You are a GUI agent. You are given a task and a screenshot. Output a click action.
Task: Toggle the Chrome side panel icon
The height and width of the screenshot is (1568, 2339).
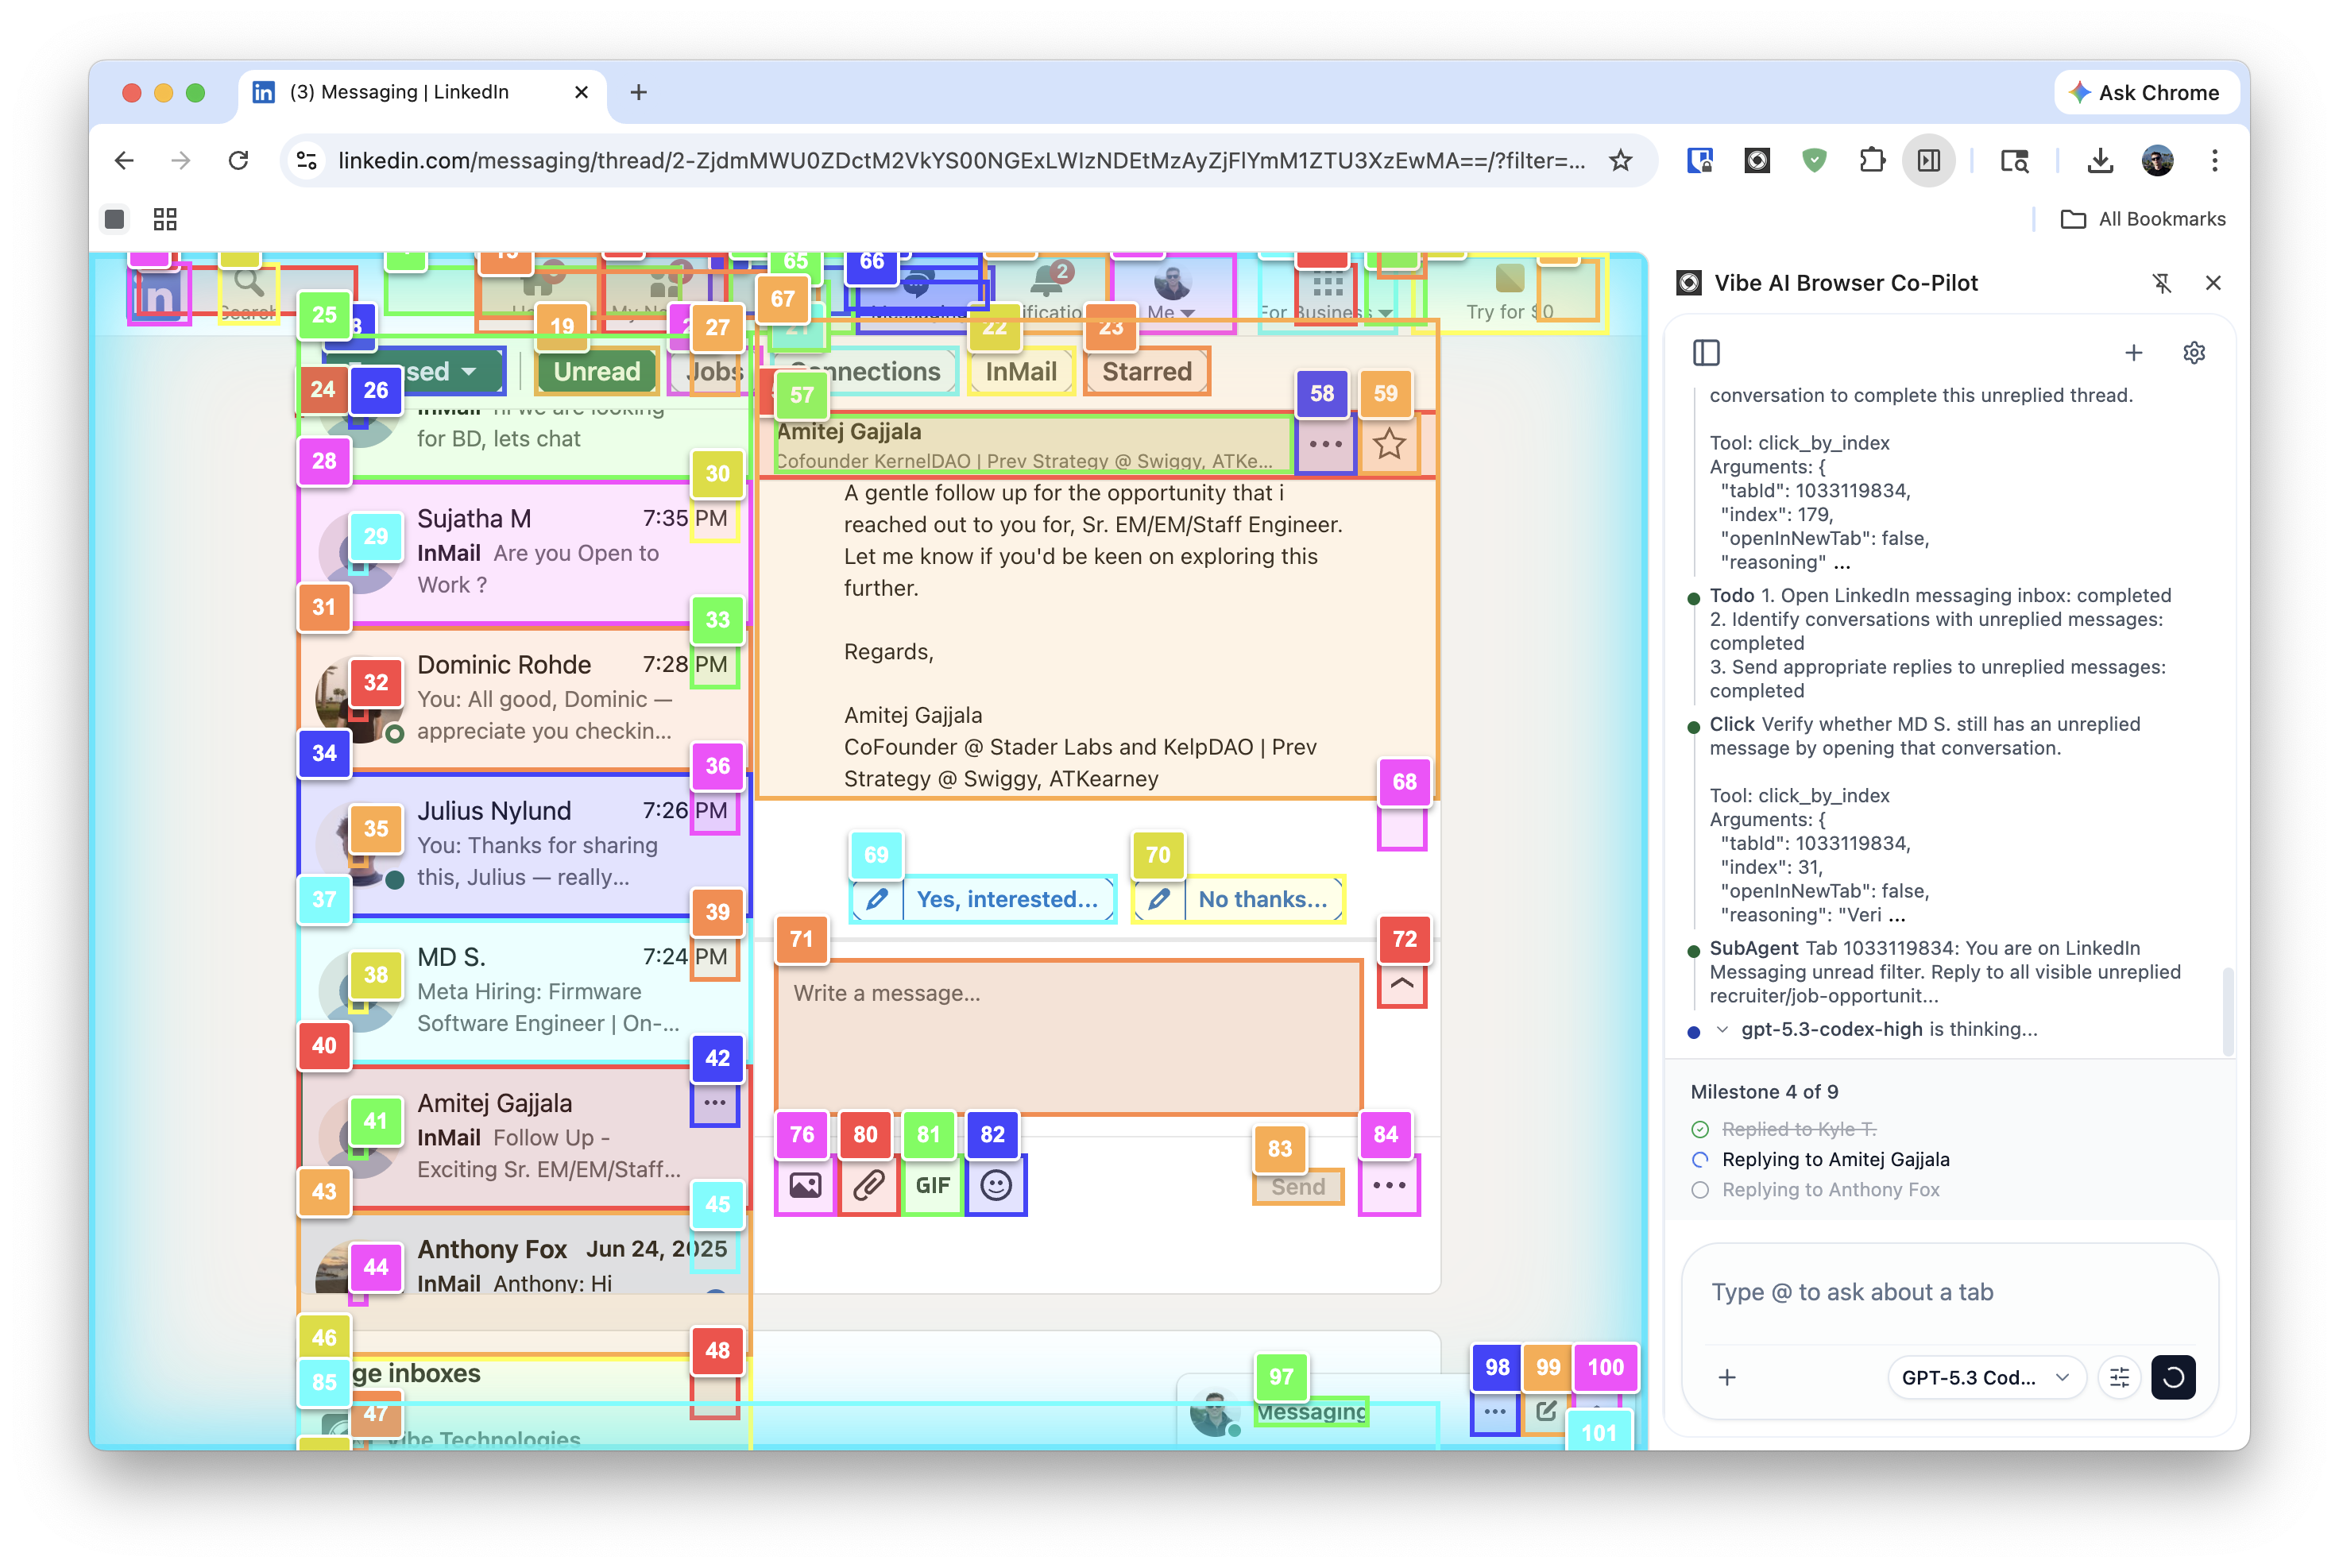pyautogui.click(x=1928, y=160)
